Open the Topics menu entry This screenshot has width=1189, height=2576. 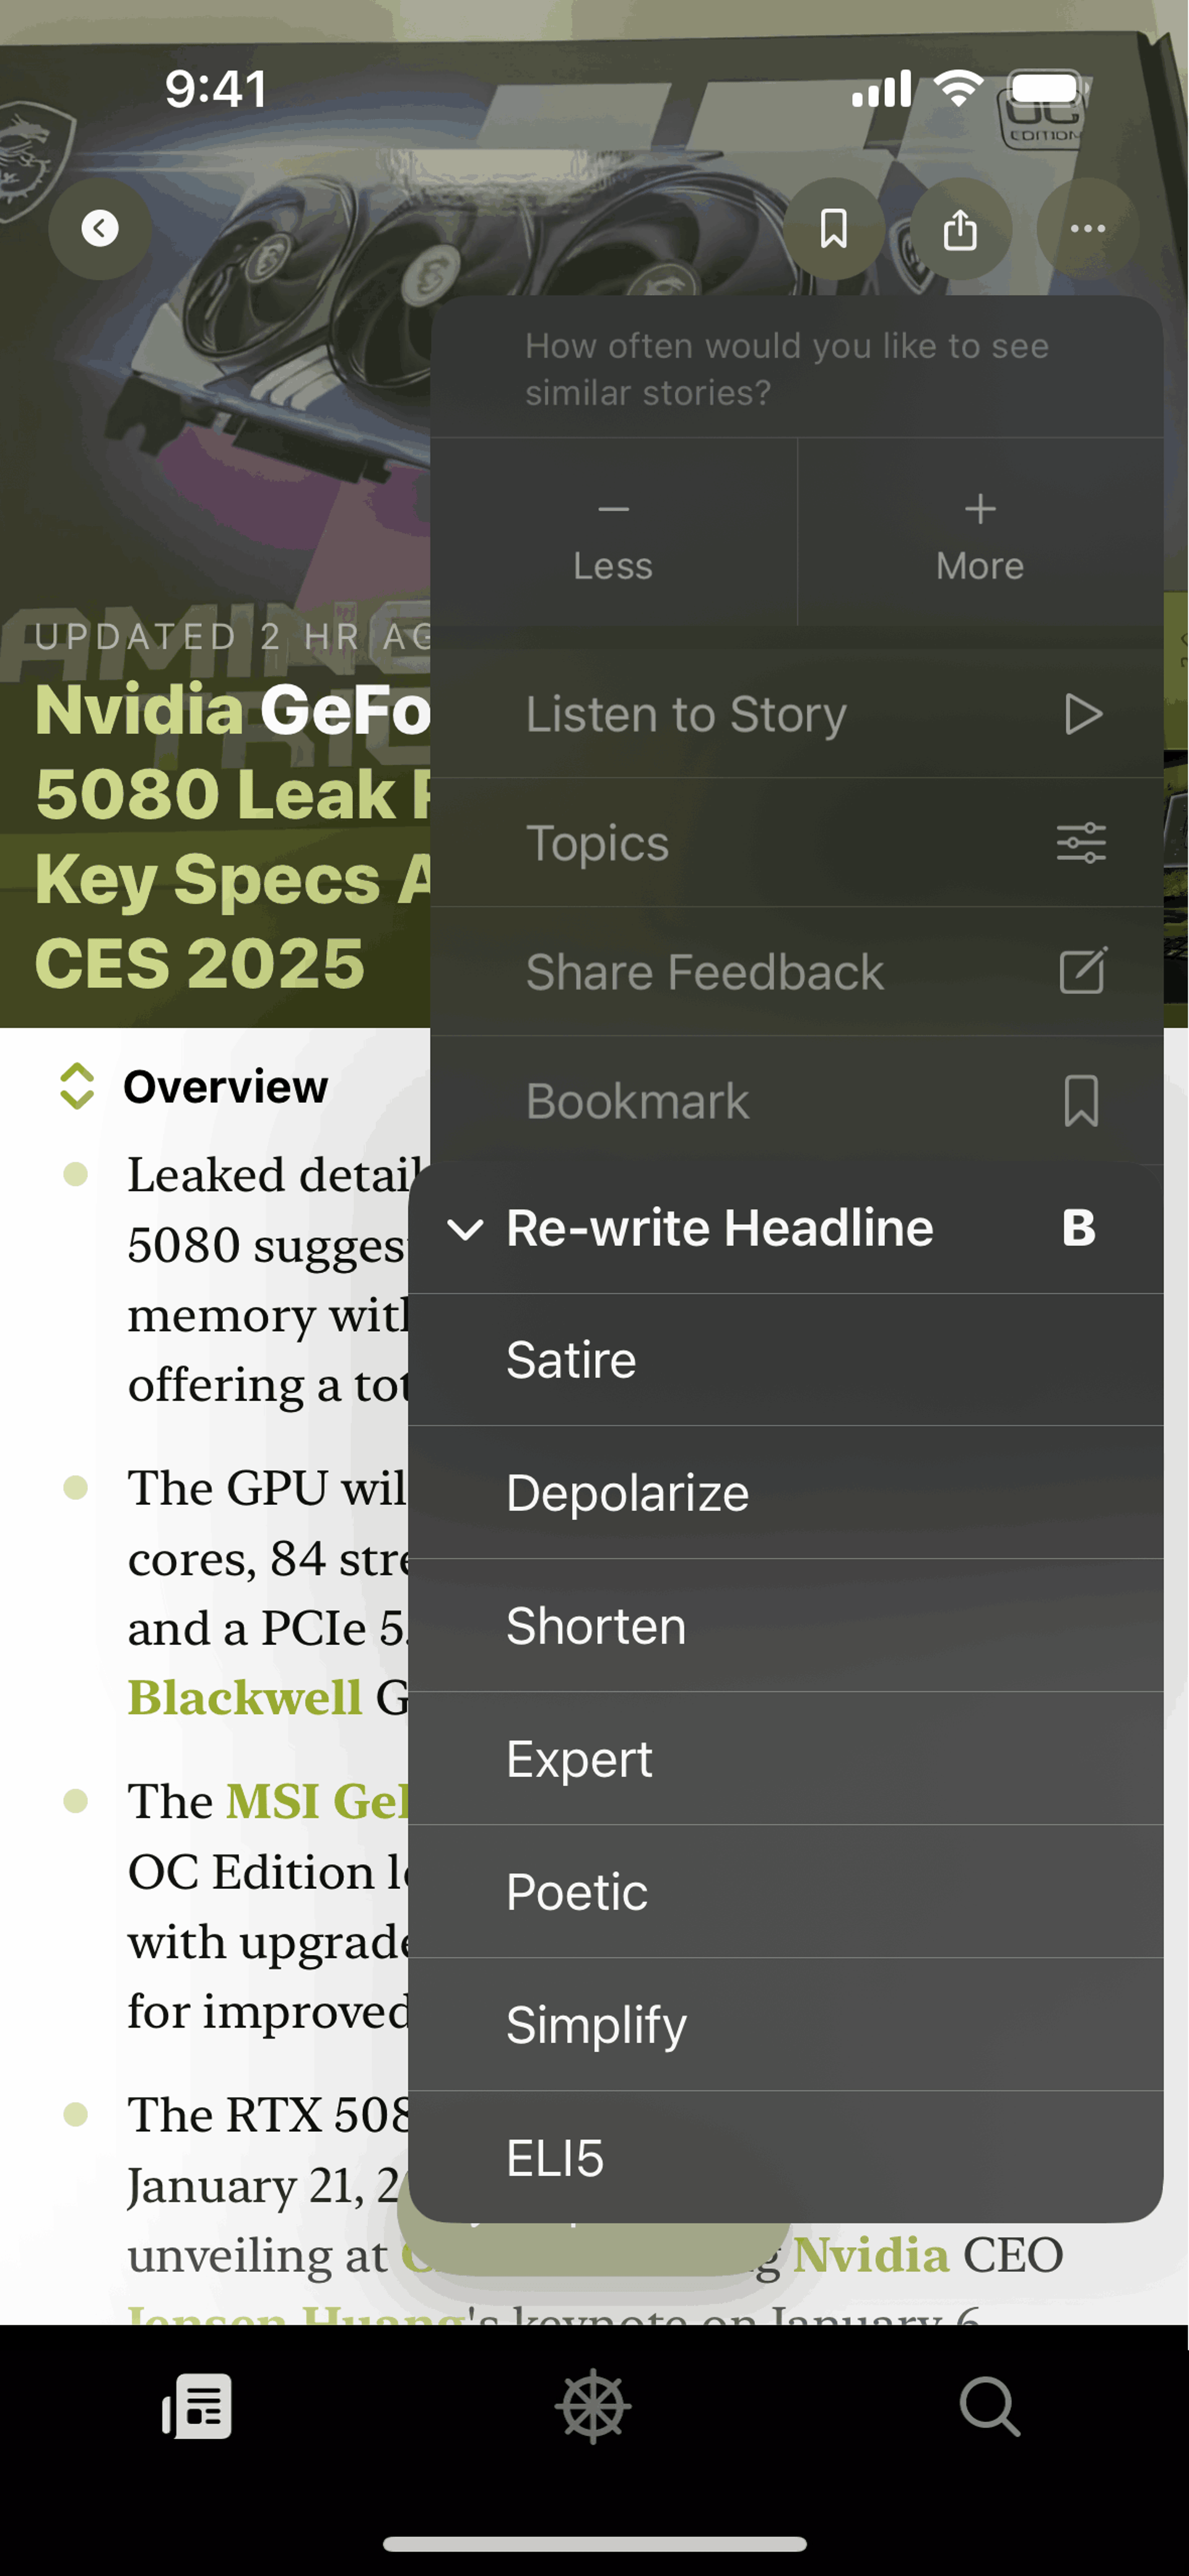coord(797,843)
